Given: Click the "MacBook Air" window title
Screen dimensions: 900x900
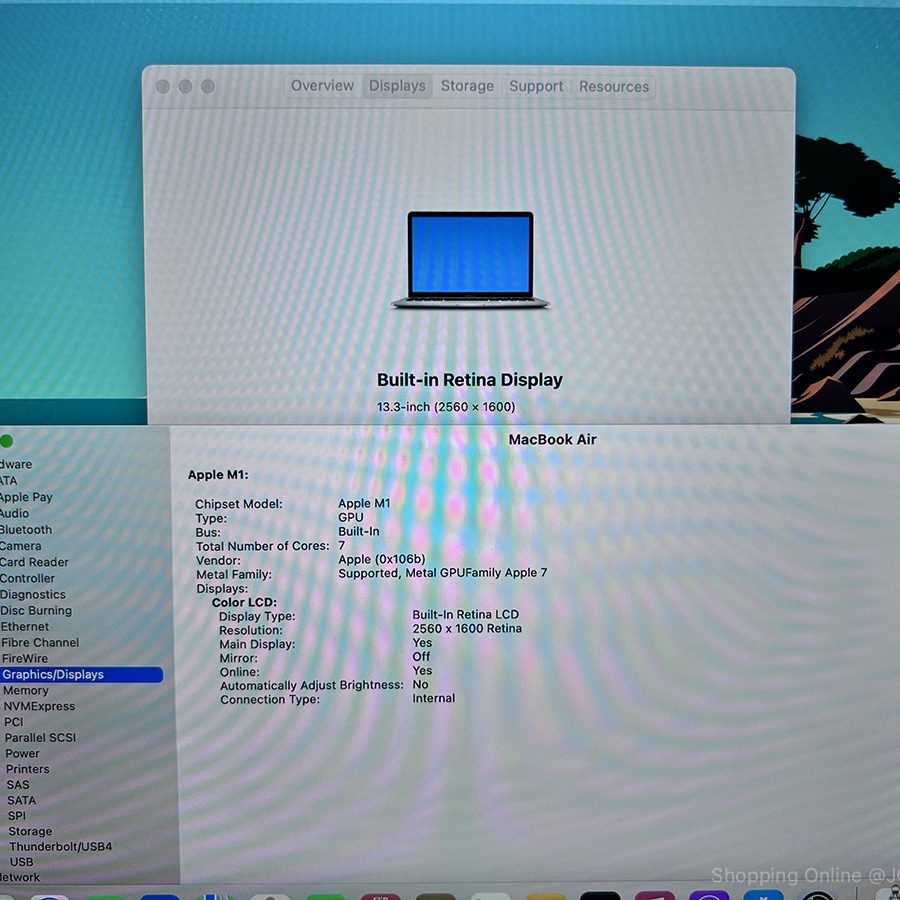Looking at the screenshot, I should (552, 439).
